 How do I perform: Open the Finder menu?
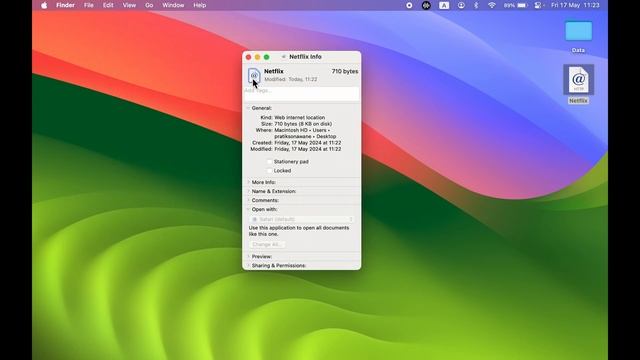pyautogui.click(x=65, y=5)
